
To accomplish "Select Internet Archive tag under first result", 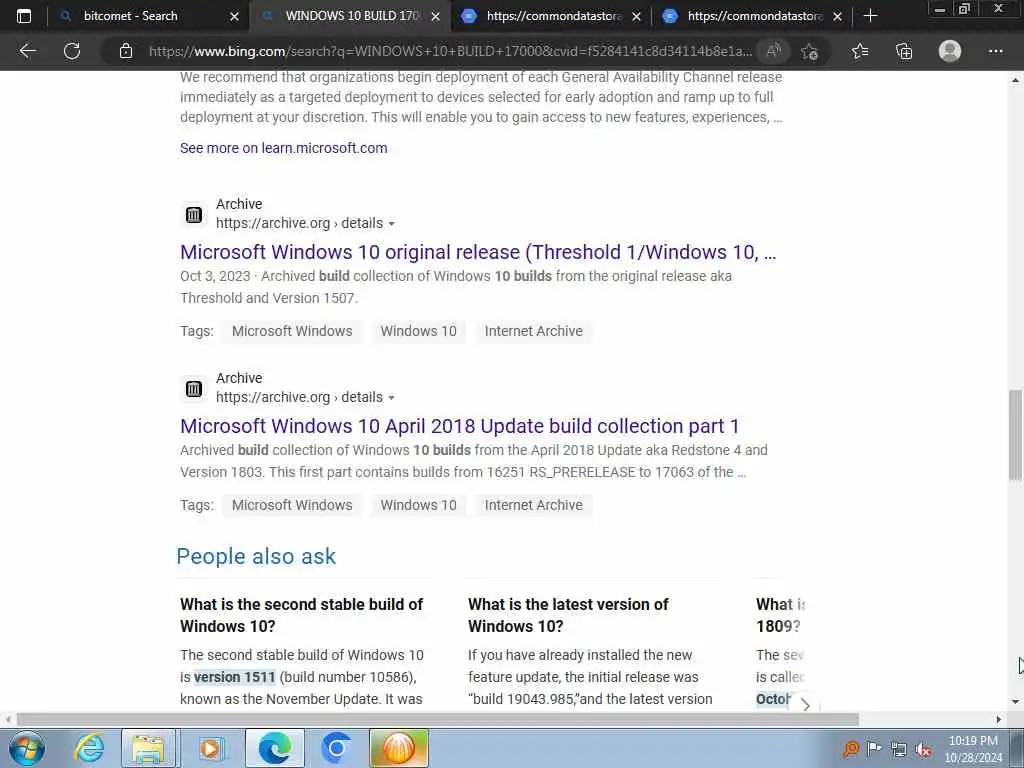I will [x=534, y=331].
